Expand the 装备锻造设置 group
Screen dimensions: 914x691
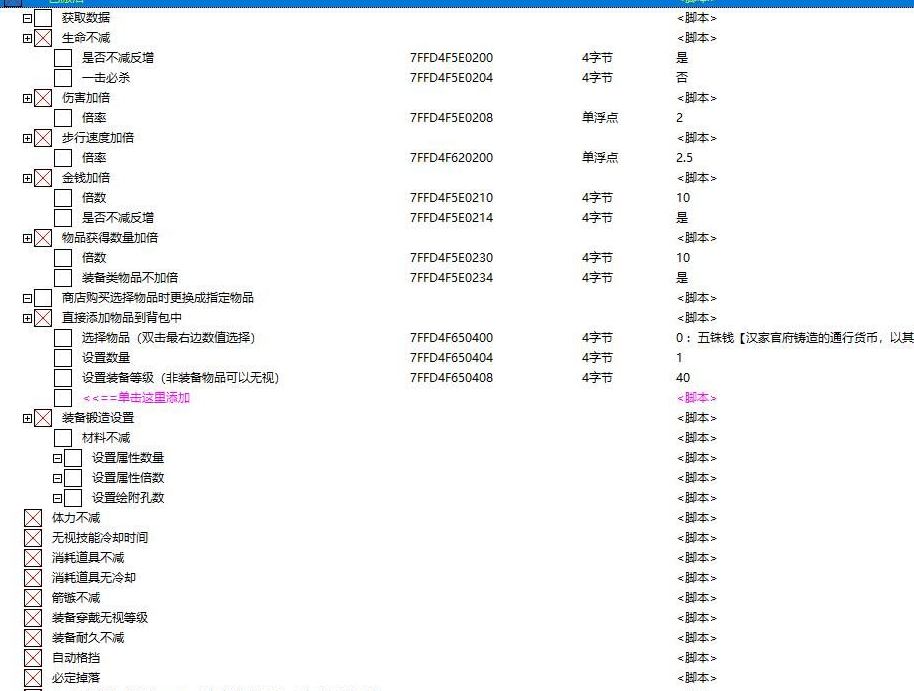click(x=27, y=418)
